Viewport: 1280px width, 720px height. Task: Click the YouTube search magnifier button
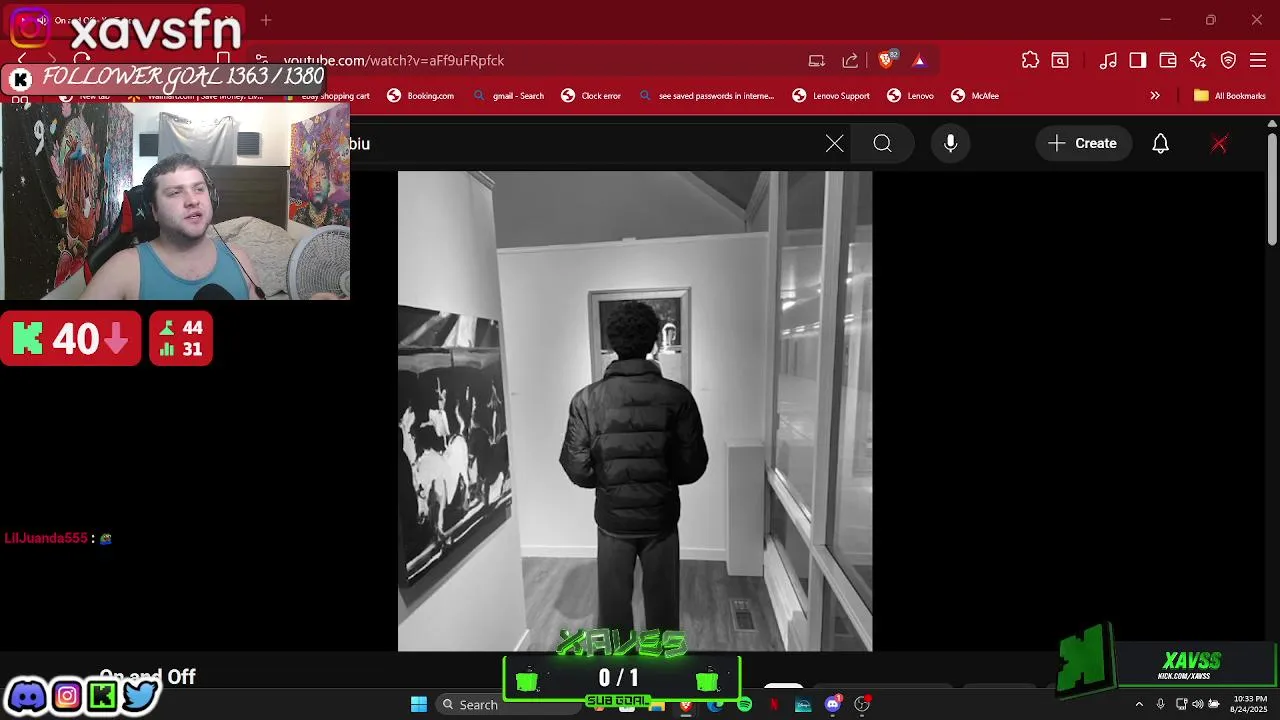coord(882,144)
